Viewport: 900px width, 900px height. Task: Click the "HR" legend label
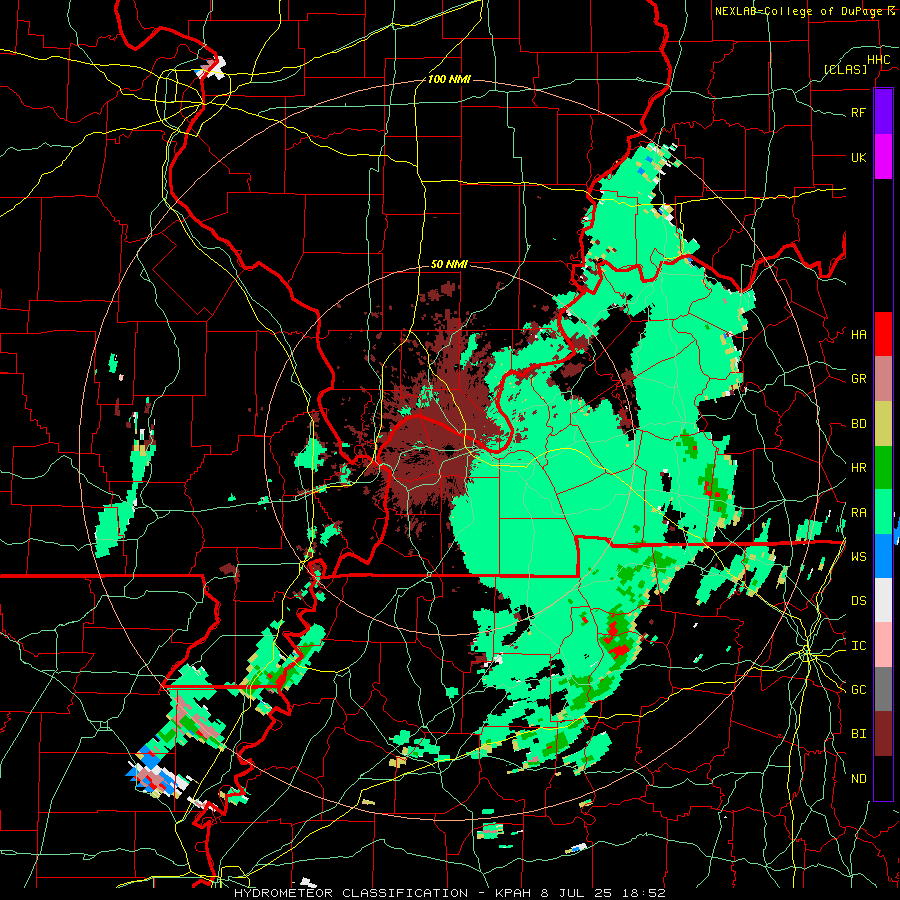pos(858,468)
